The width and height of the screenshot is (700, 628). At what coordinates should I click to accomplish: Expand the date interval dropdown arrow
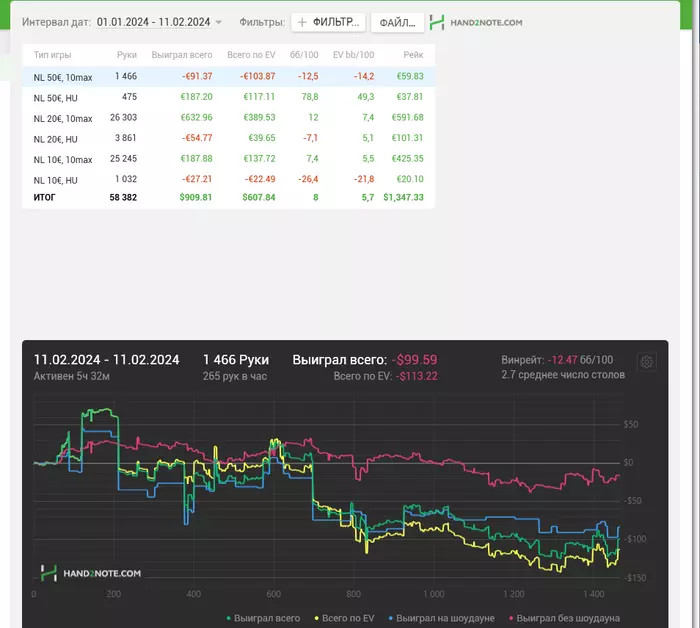[219, 22]
